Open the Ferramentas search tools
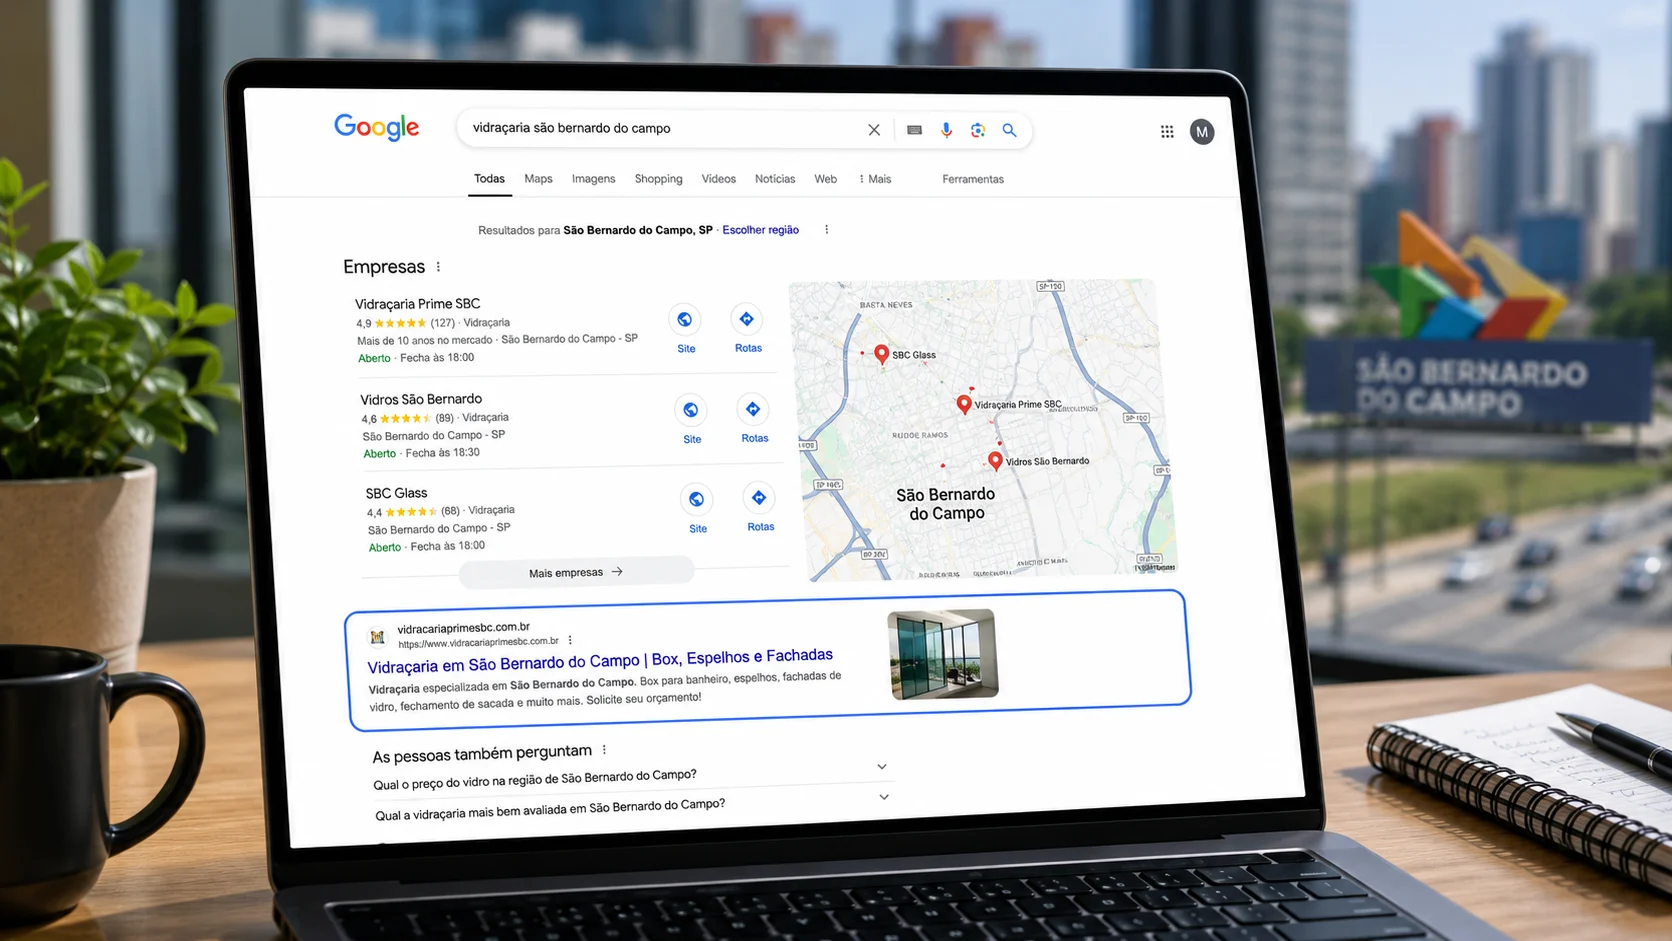The image size is (1672, 941). [x=973, y=179]
